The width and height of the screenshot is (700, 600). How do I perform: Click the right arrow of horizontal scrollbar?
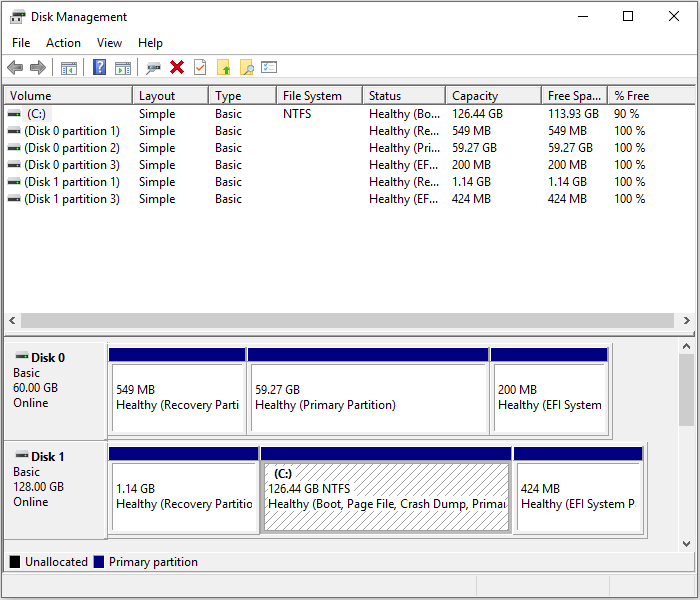click(x=686, y=320)
